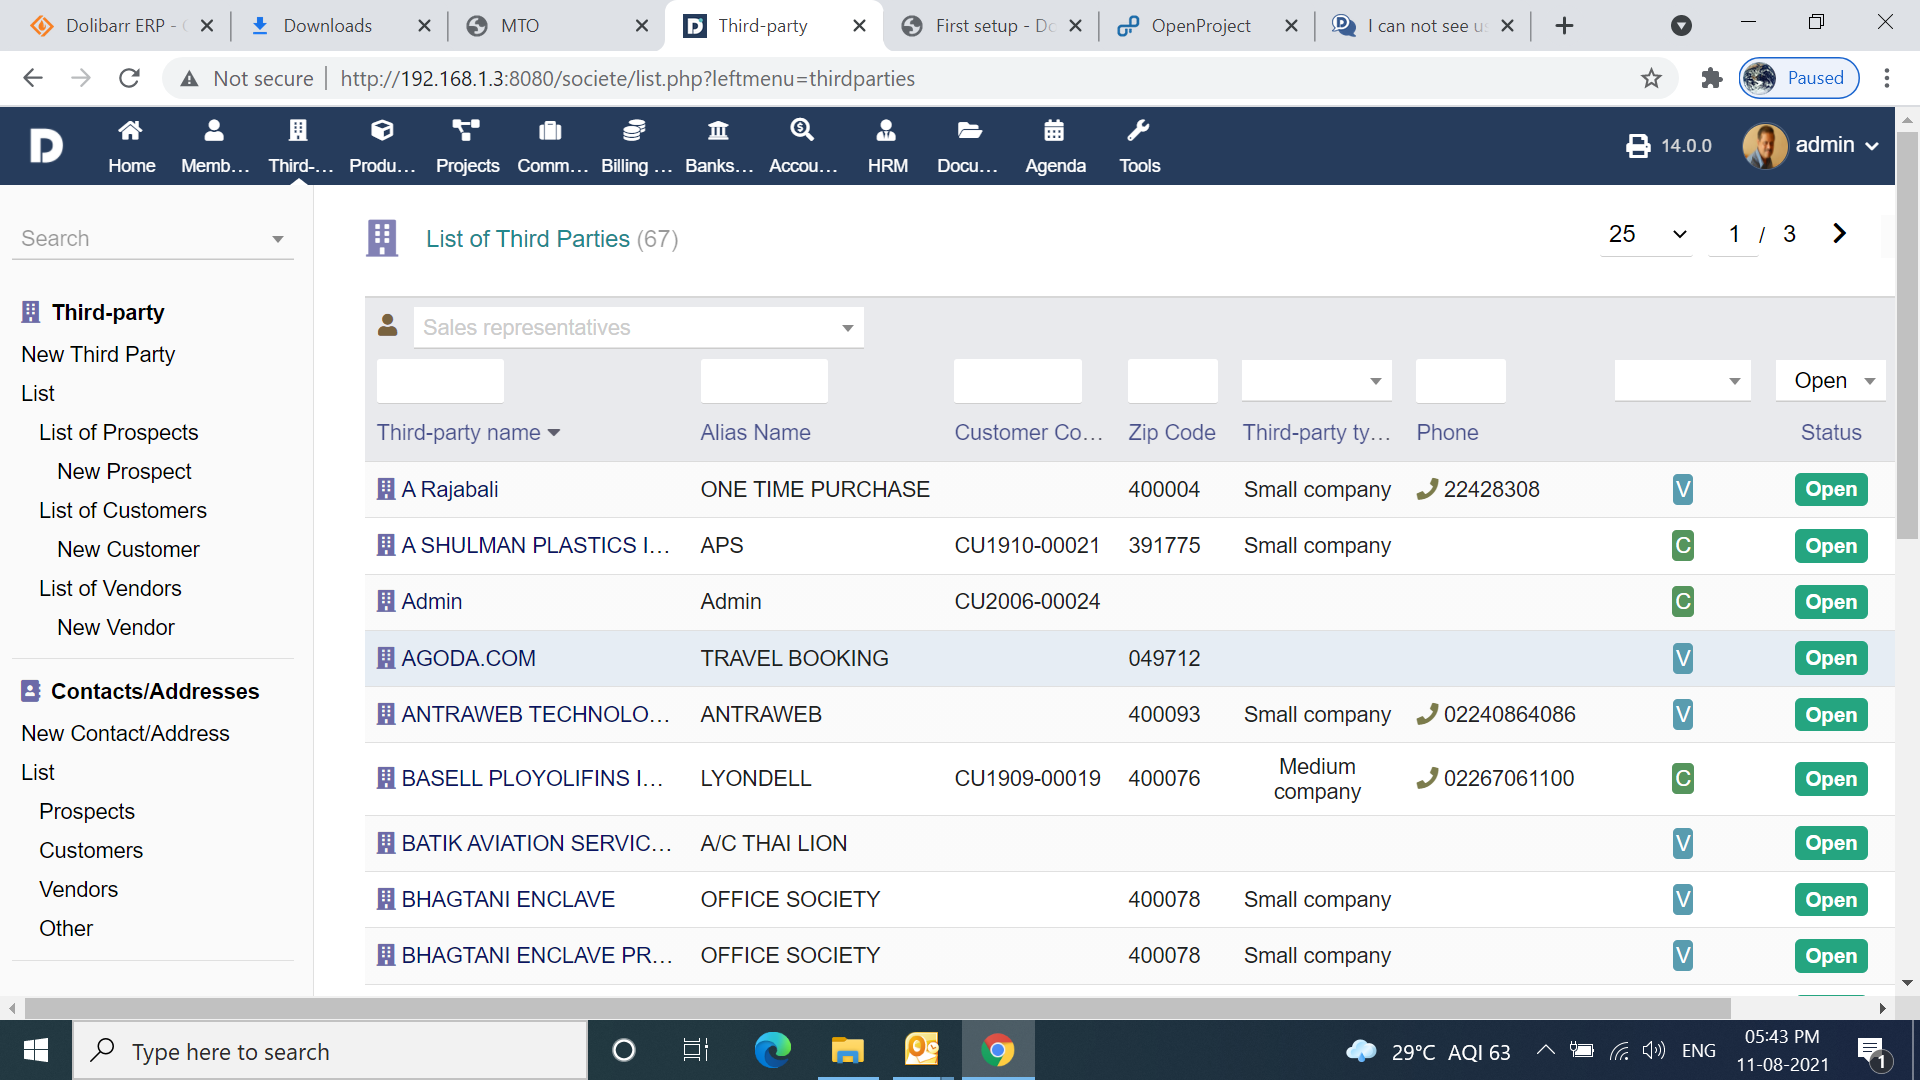Click the current page number field
Viewport: 1920px width, 1080px height.
point(1734,234)
